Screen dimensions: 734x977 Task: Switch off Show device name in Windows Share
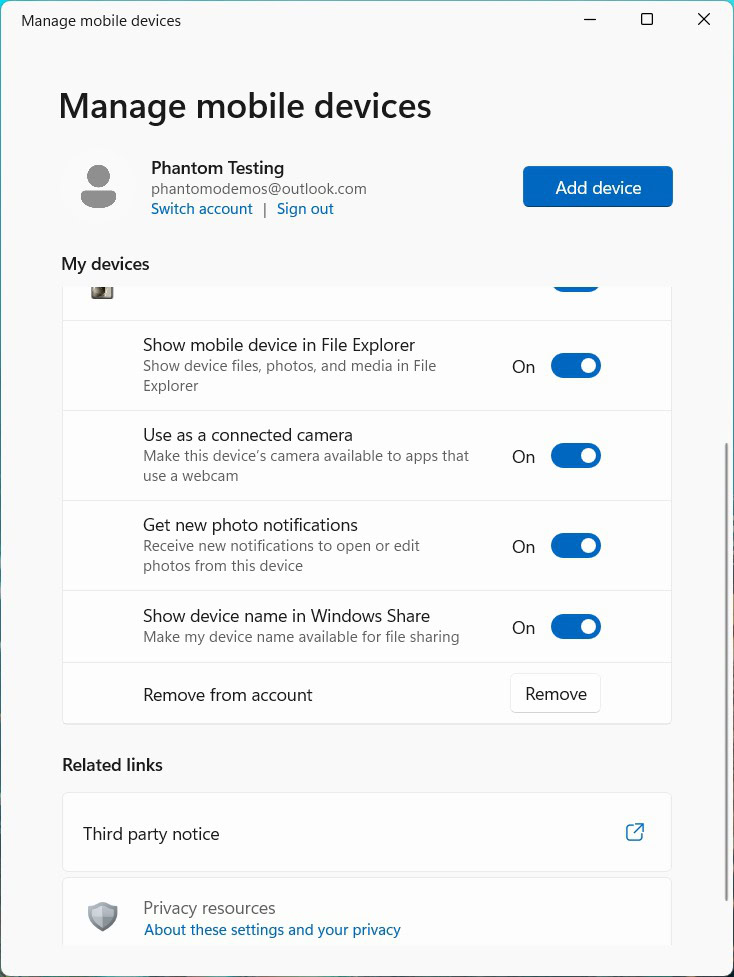[x=576, y=627]
